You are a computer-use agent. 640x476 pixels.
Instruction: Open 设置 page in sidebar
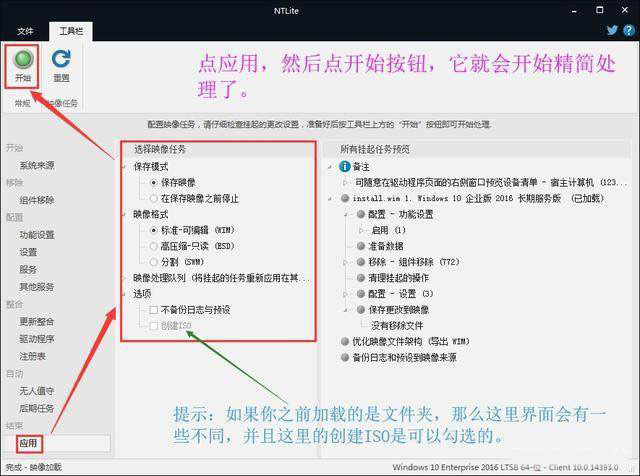pos(28,252)
